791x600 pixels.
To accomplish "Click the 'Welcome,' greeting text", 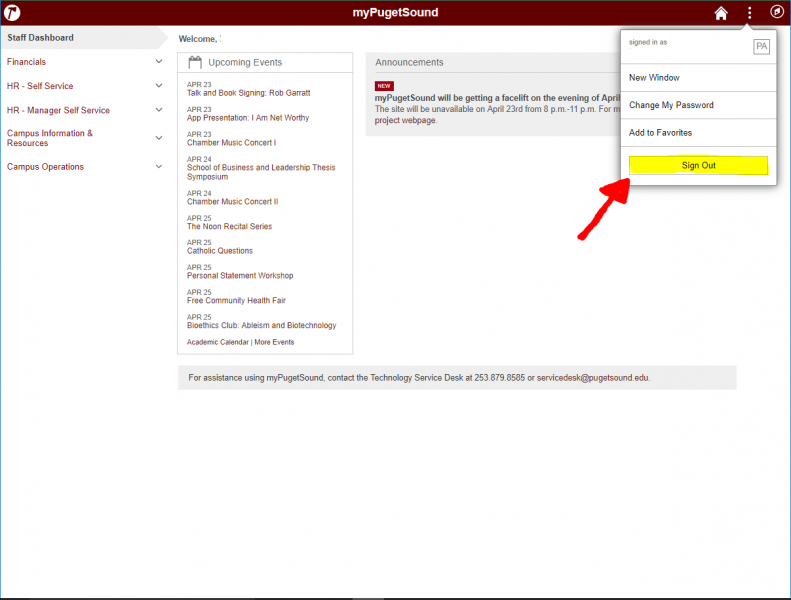I will pos(198,39).
